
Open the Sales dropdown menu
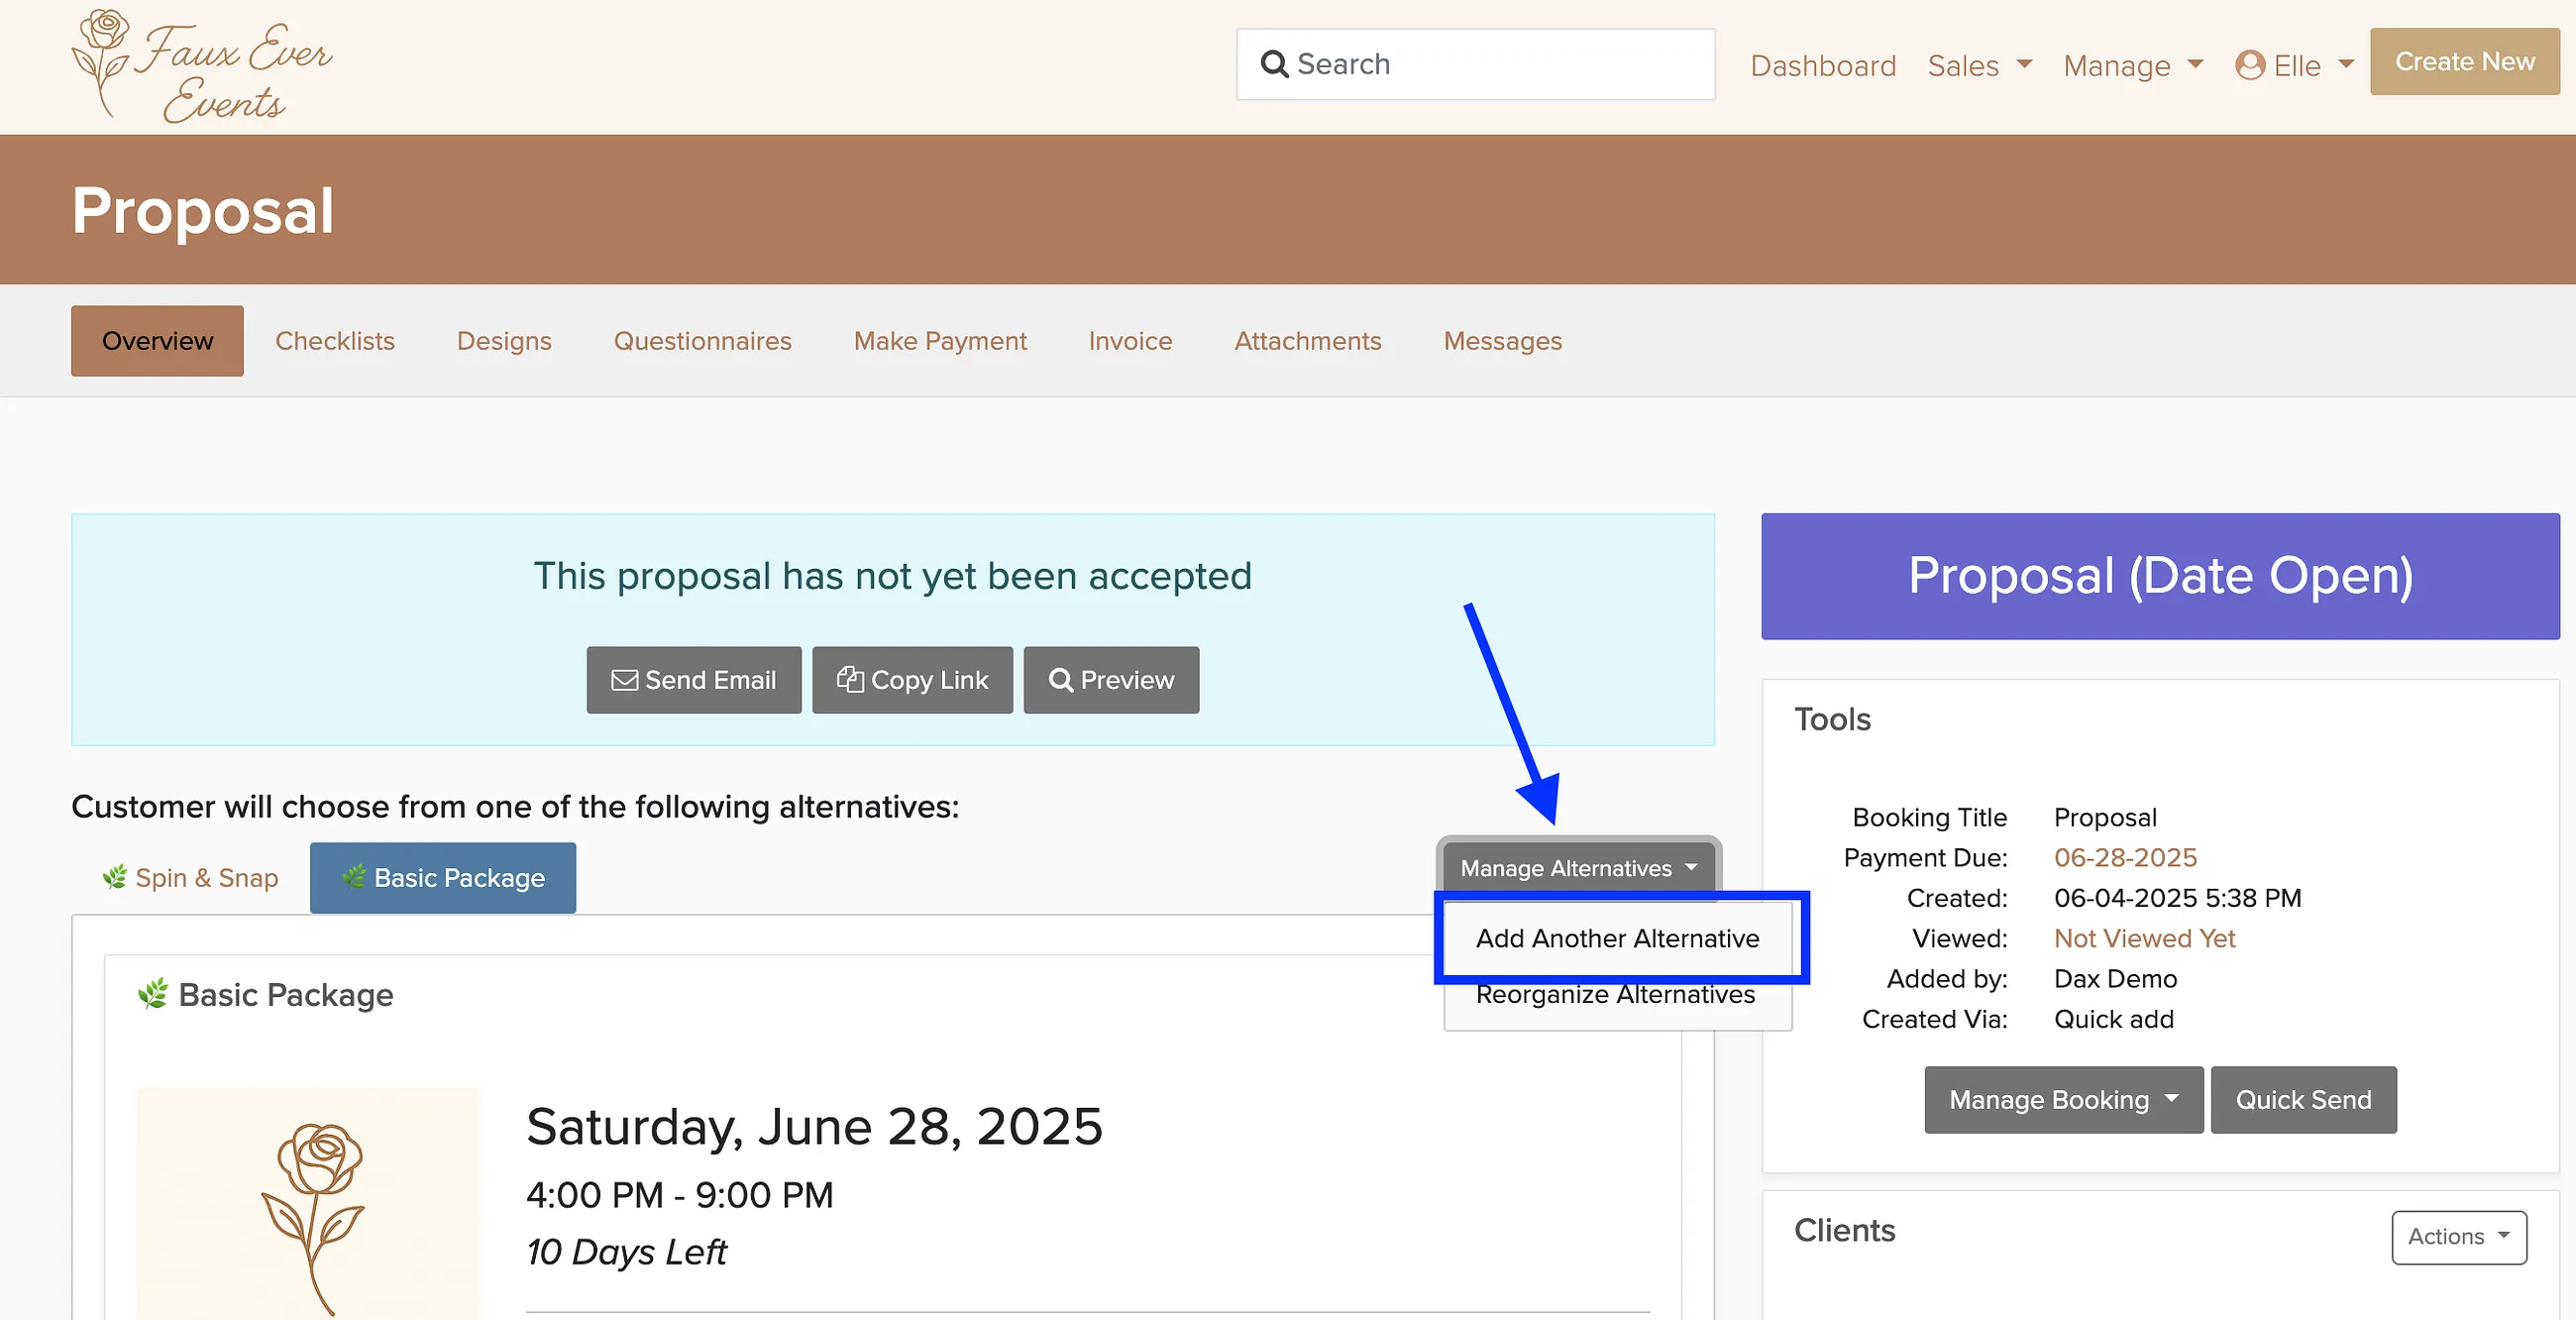(1979, 65)
